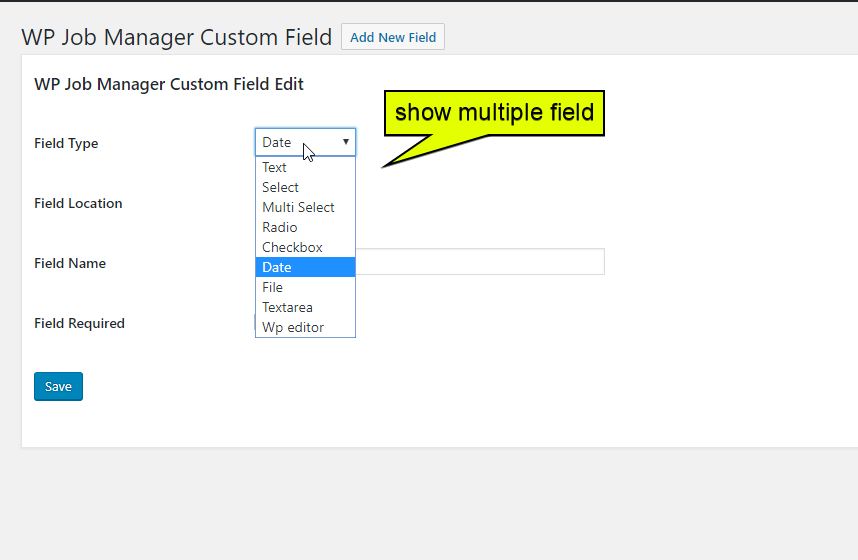This screenshot has height=560, width=858.
Task: Click the WP Job Manager Custom Field heading
Action: point(177,37)
